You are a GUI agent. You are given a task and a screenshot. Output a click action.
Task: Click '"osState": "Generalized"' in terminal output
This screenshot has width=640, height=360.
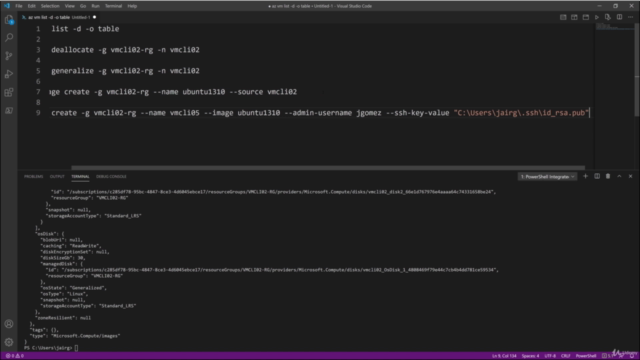click(x=73, y=288)
